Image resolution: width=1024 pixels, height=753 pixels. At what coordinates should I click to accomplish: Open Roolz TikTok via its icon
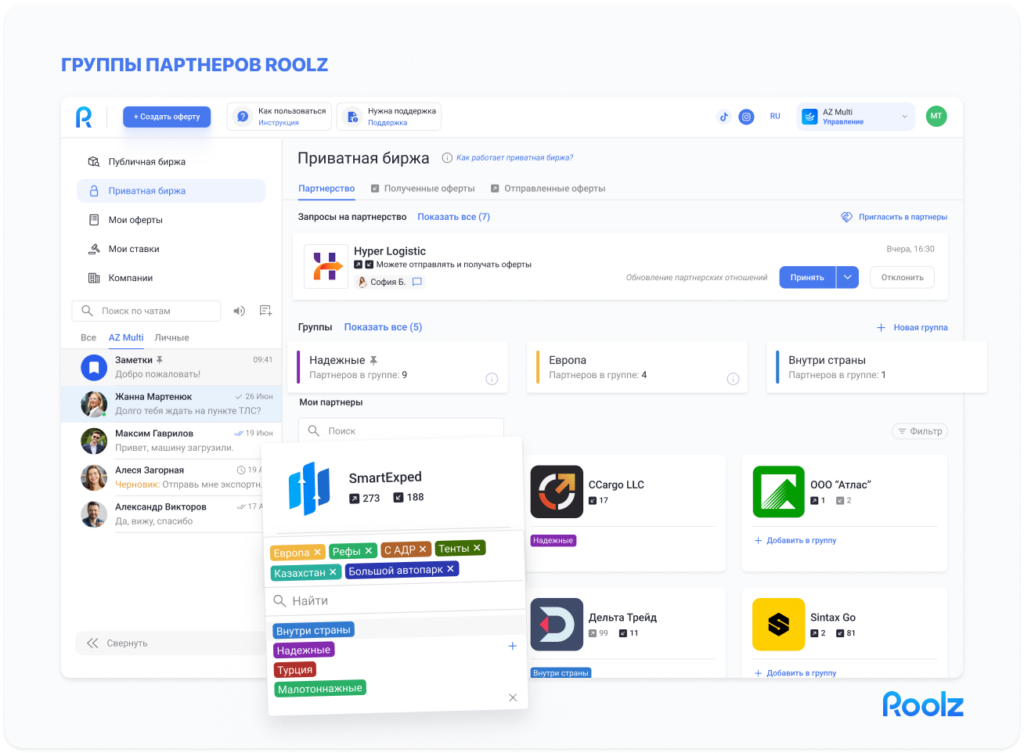724,116
